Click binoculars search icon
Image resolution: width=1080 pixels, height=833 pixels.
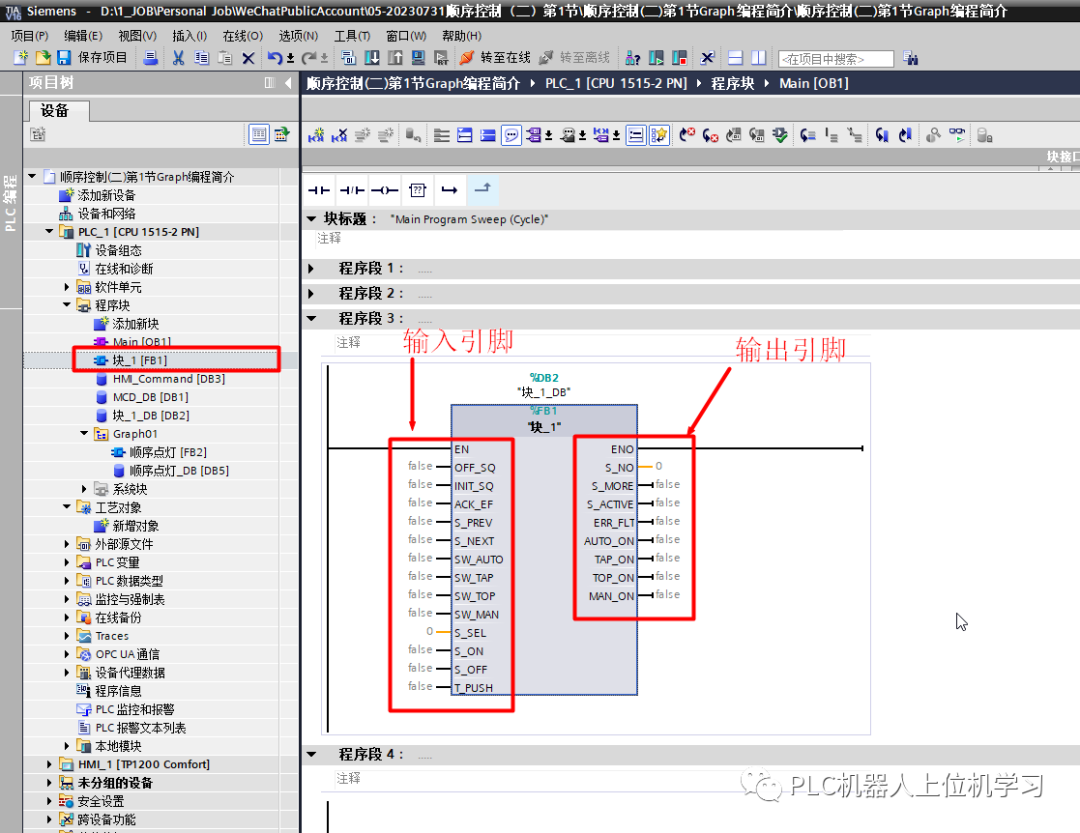click(x=911, y=58)
